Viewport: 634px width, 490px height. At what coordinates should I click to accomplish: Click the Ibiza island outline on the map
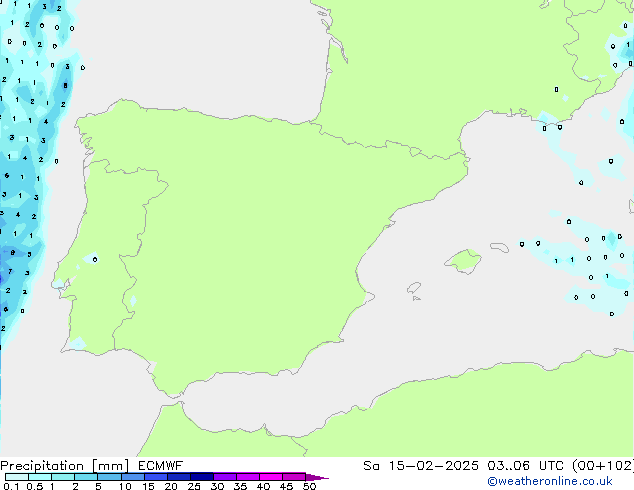pyautogui.click(x=414, y=288)
